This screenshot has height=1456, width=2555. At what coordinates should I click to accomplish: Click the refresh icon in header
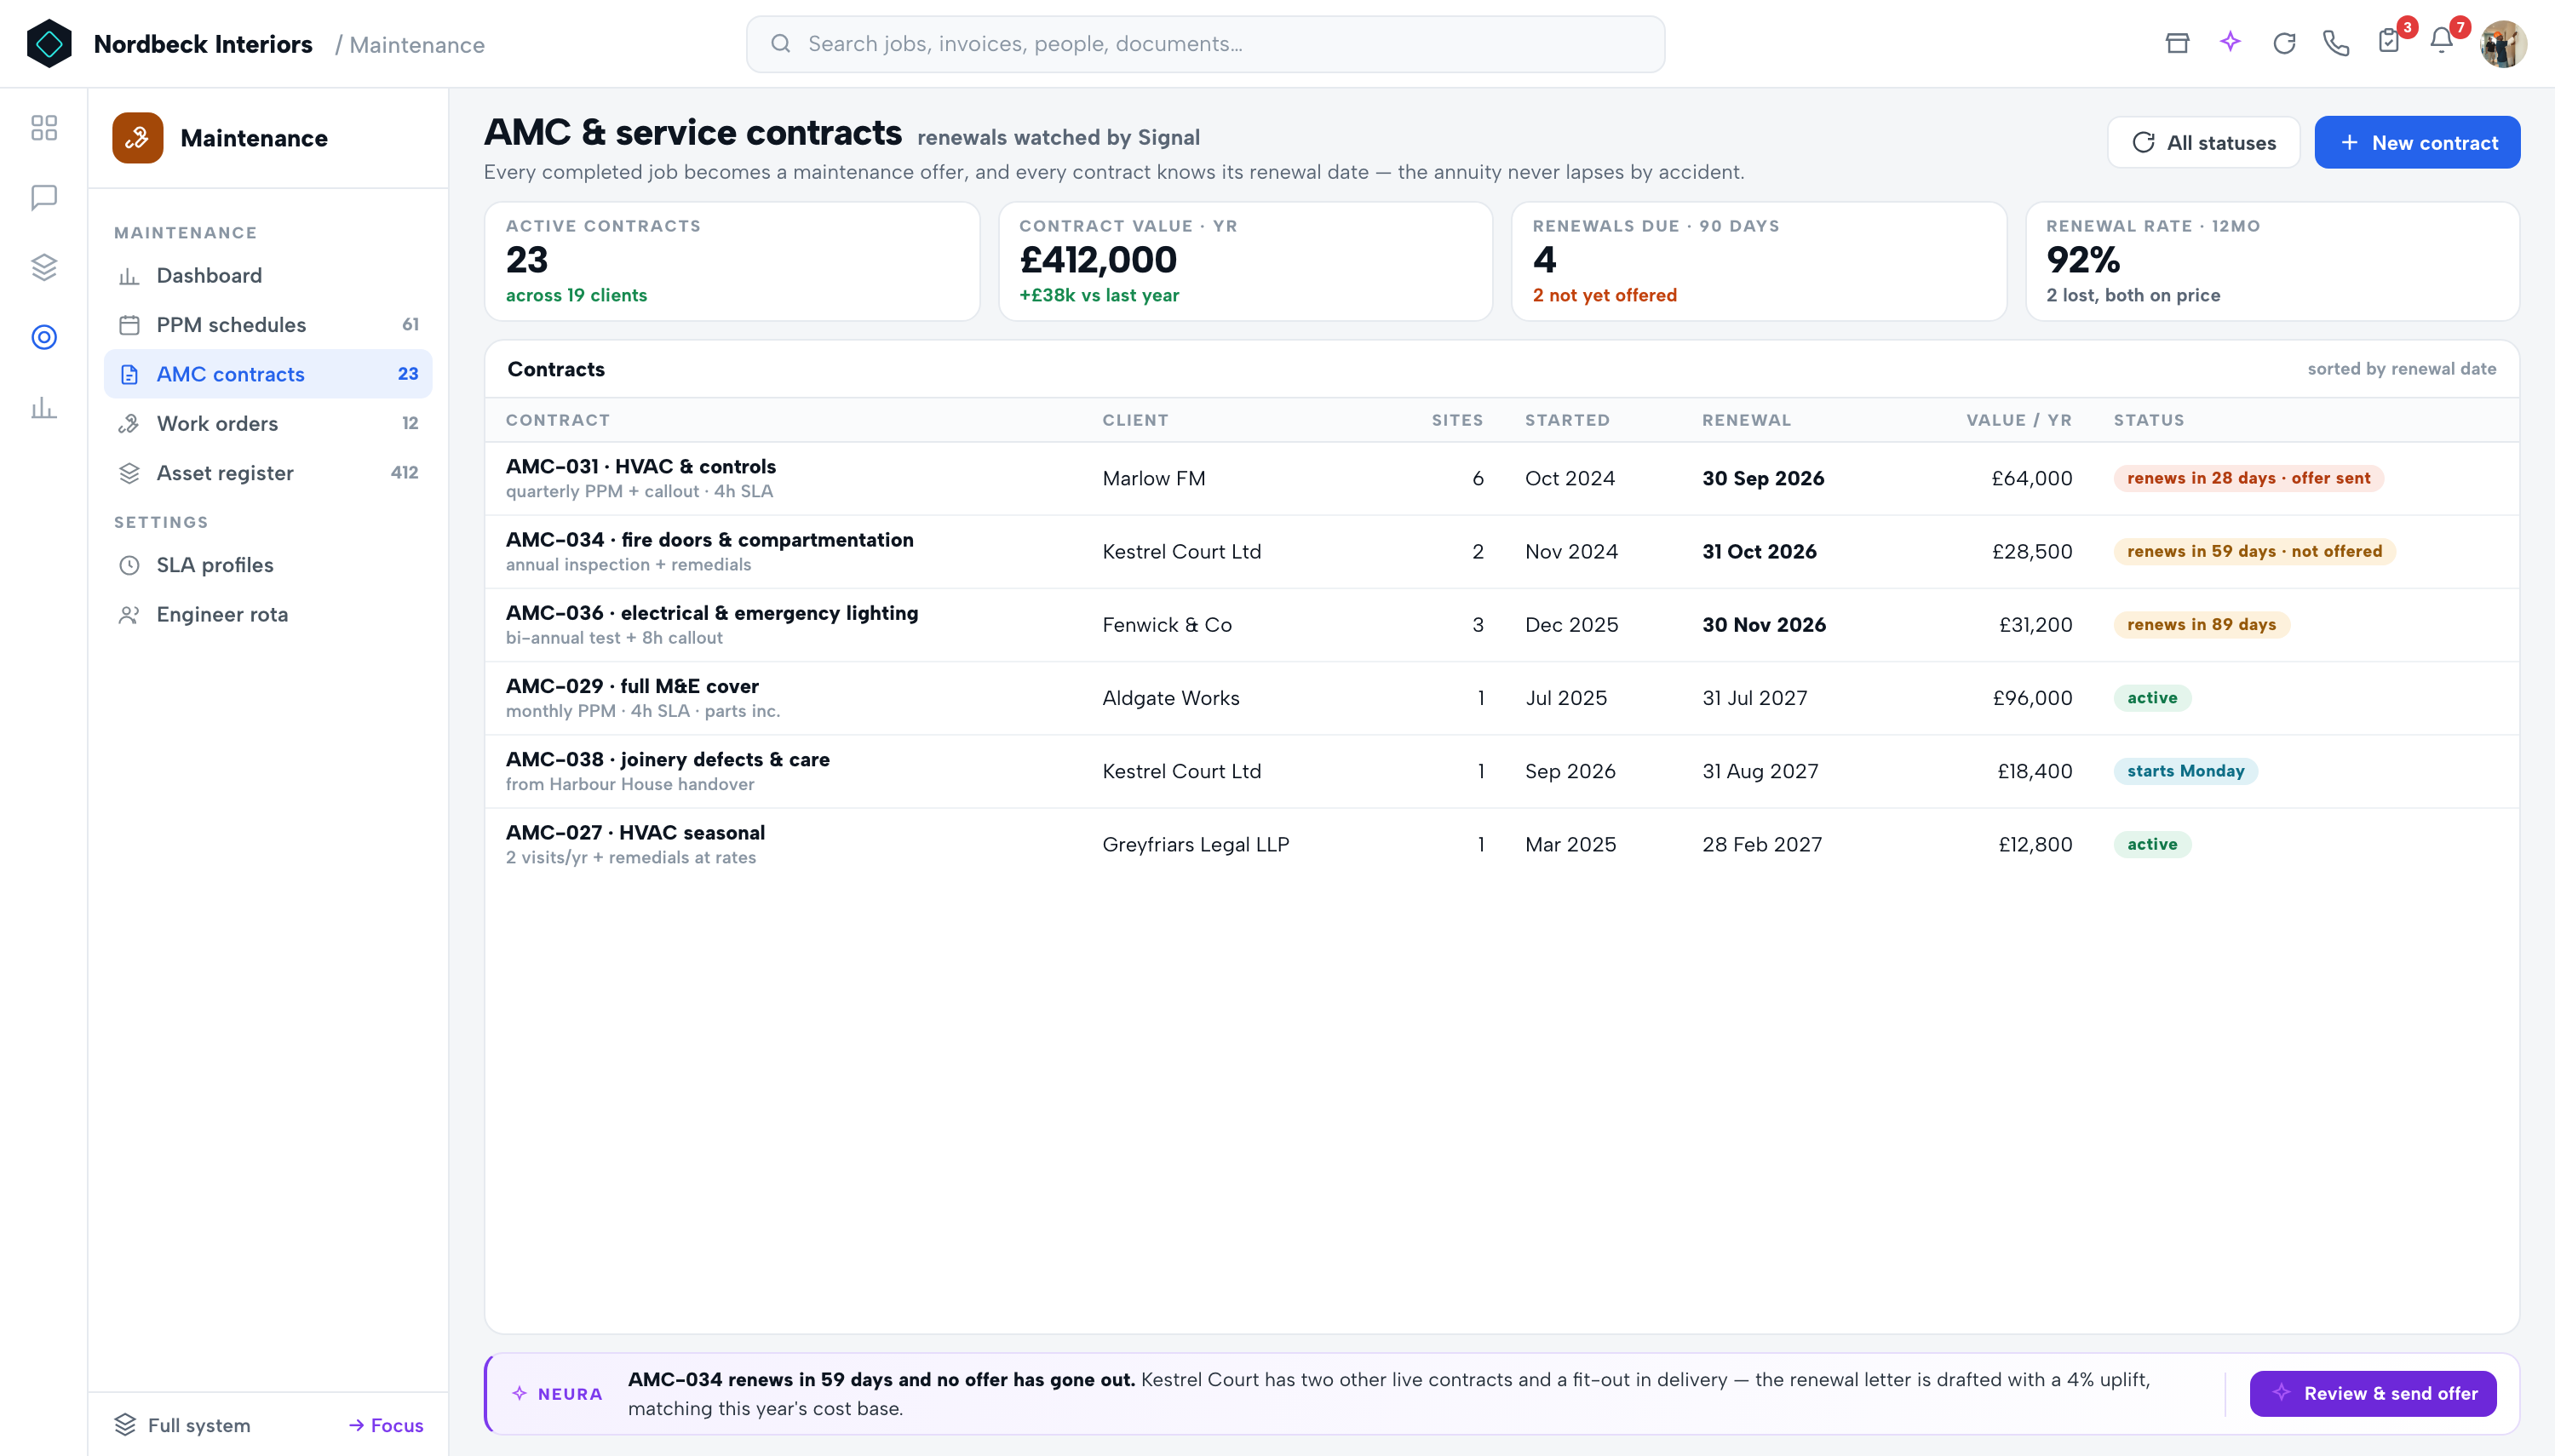pos(2284,43)
